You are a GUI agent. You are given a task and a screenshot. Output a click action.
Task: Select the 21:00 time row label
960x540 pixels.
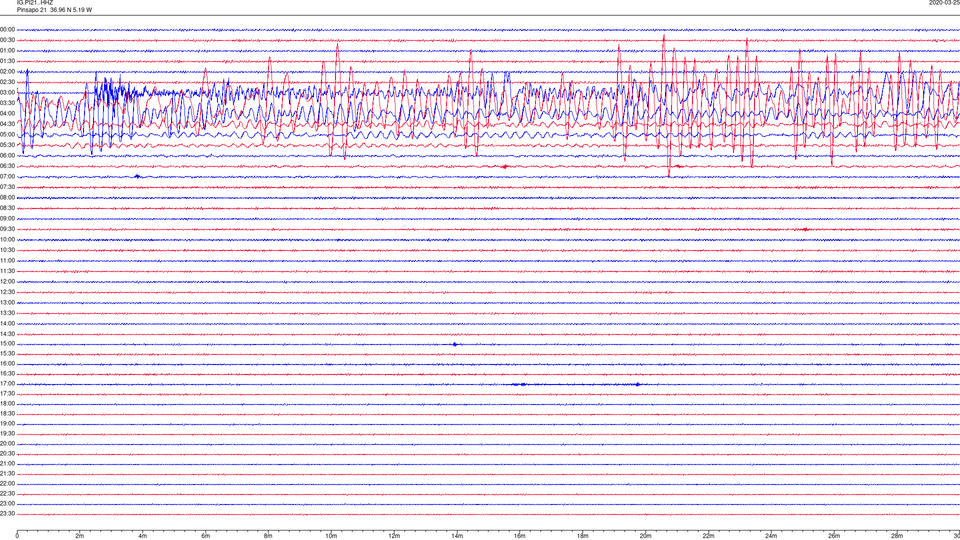7,464
